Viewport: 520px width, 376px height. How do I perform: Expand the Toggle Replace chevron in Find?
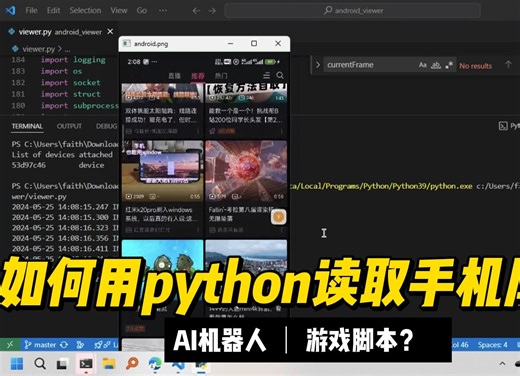tap(318, 65)
